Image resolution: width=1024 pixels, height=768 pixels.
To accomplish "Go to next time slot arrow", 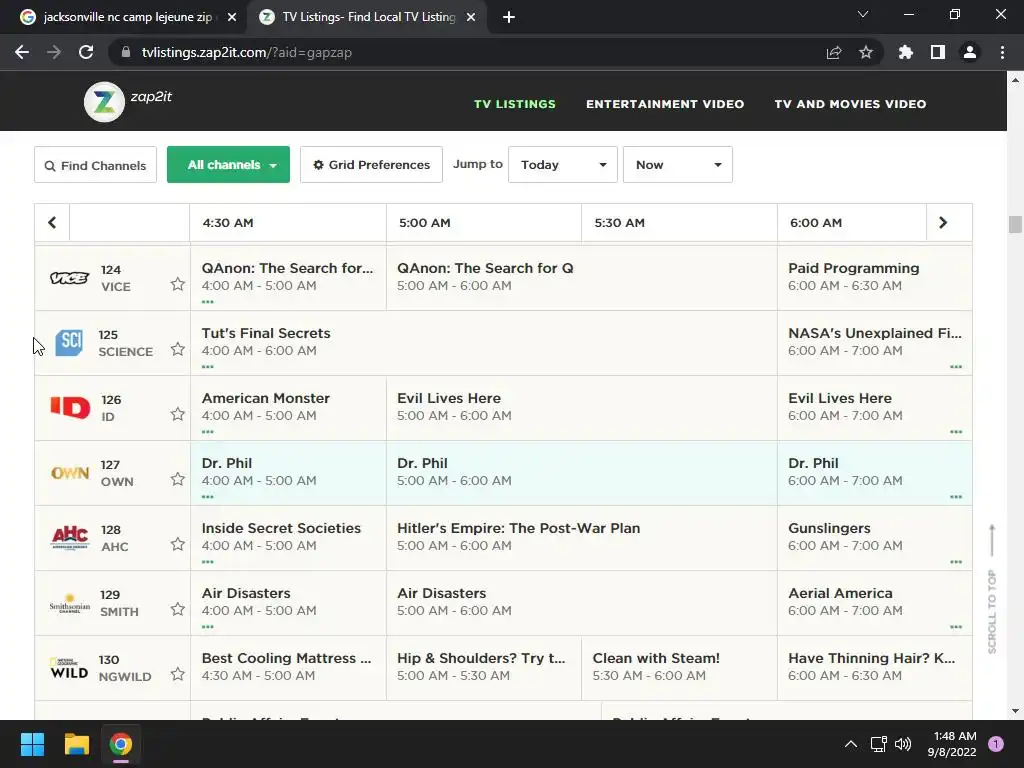I will pos(943,223).
